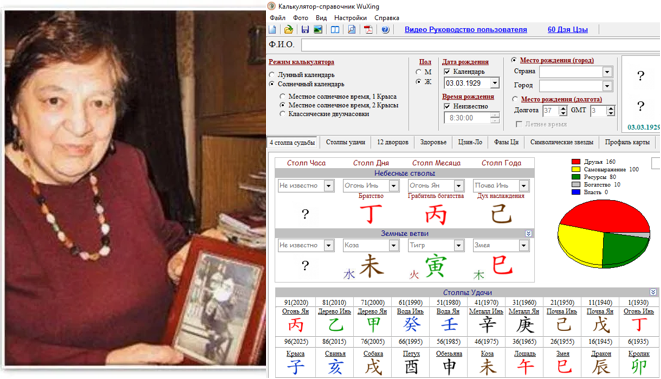Click the Дата рождения heading link

pos(465,62)
